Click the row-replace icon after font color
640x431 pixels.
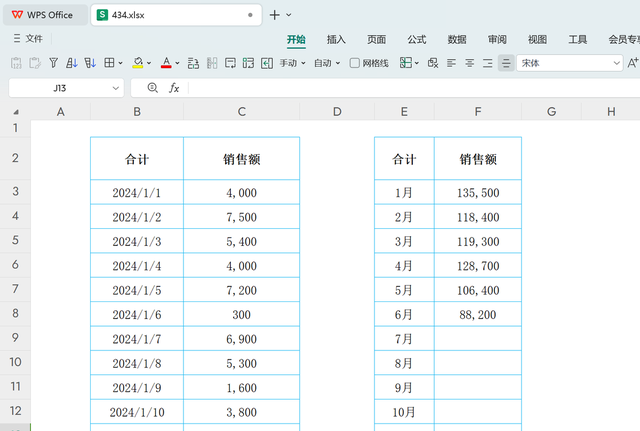[193, 63]
